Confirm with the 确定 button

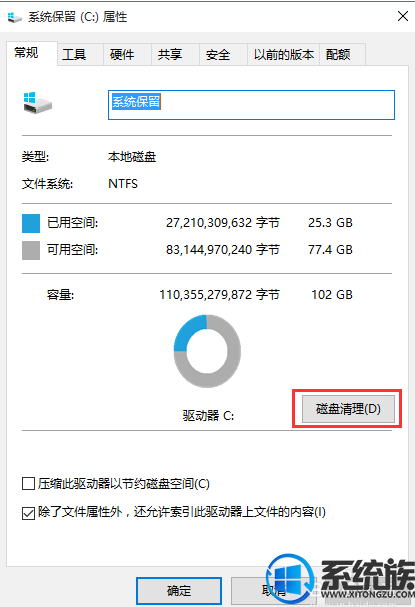[179, 591]
